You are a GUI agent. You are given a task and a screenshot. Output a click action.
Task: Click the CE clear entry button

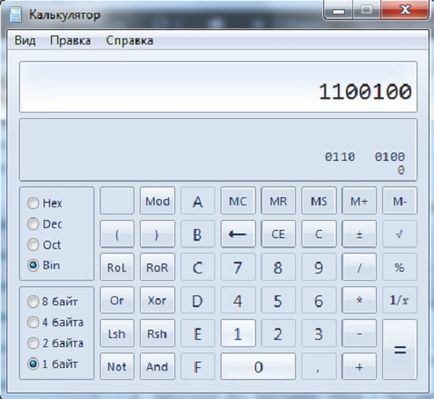pos(278,234)
